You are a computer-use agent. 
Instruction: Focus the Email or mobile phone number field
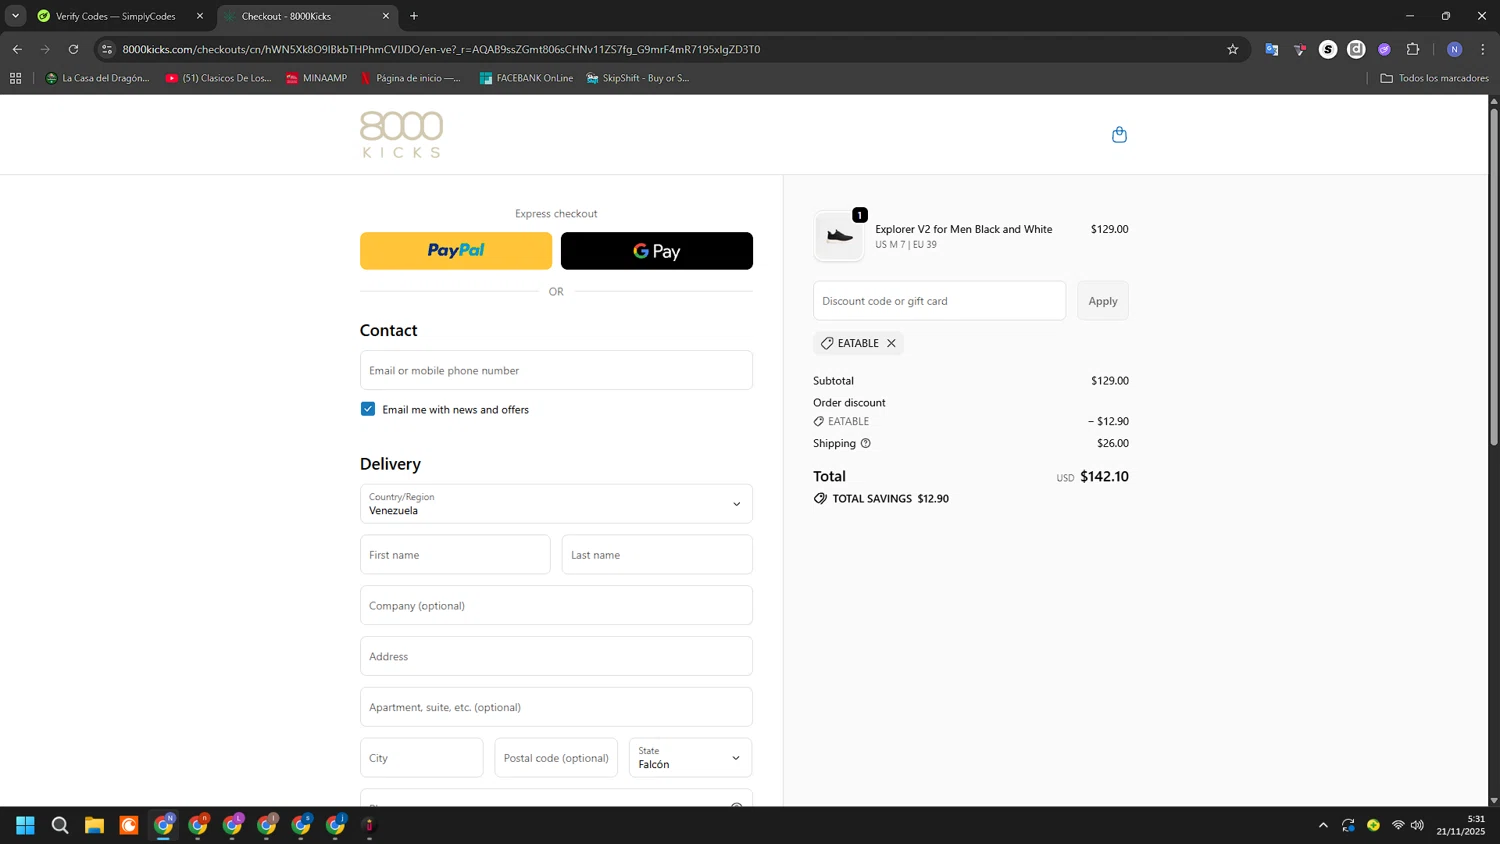(556, 370)
